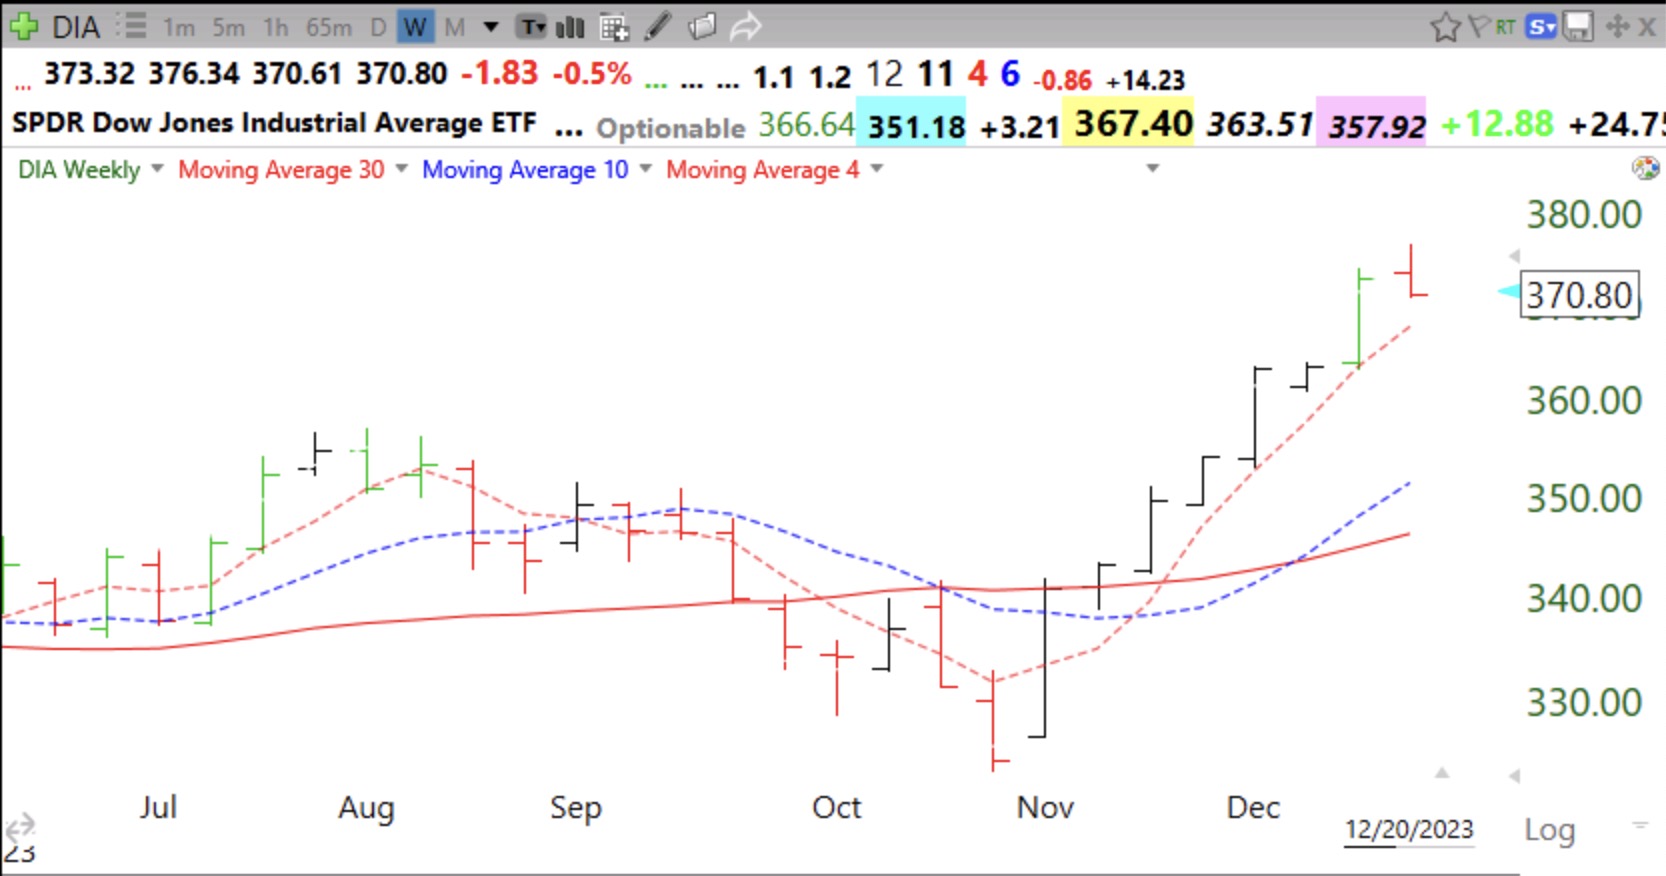Open the notes cards icon
This screenshot has width=1666, height=876.
[702, 27]
